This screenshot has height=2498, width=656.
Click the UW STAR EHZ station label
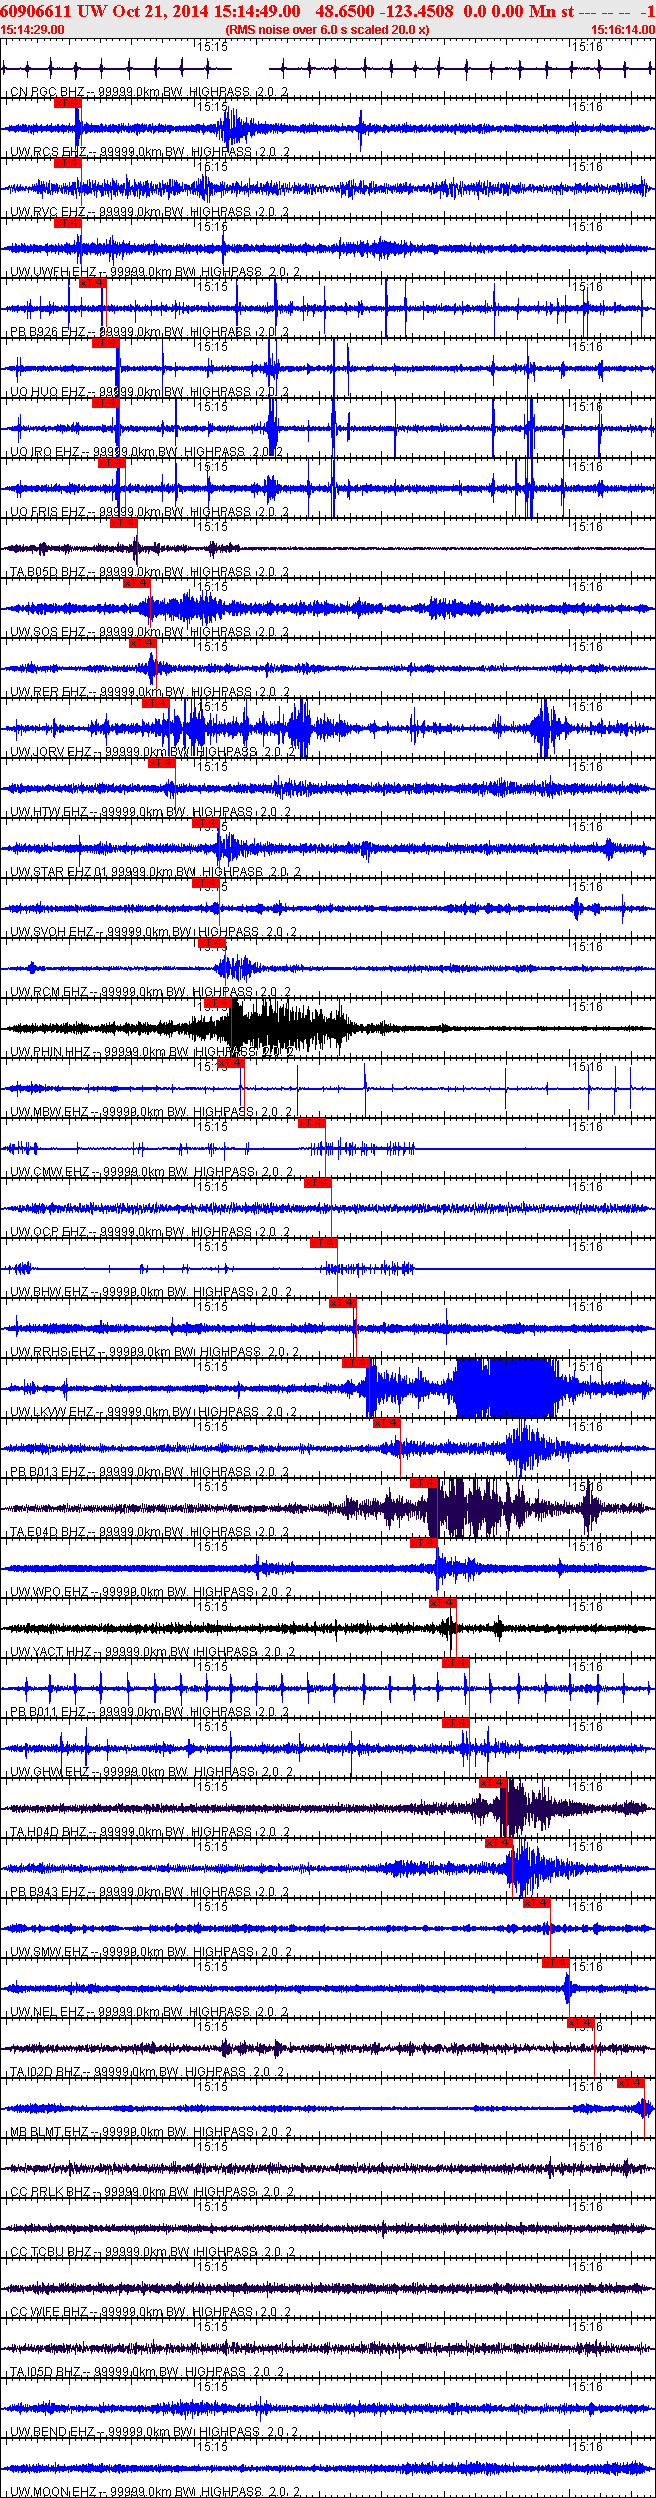point(51,872)
